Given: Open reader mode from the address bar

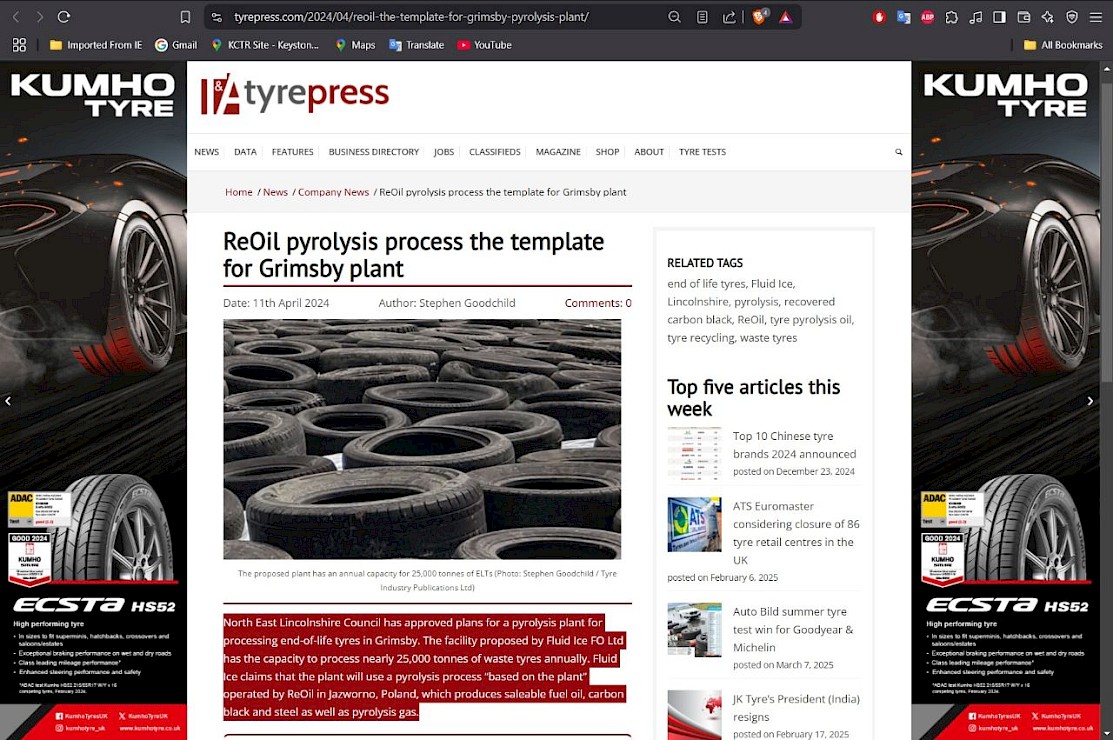Looking at the screenshot, I should pyautogui.click(x=702, y=17).
